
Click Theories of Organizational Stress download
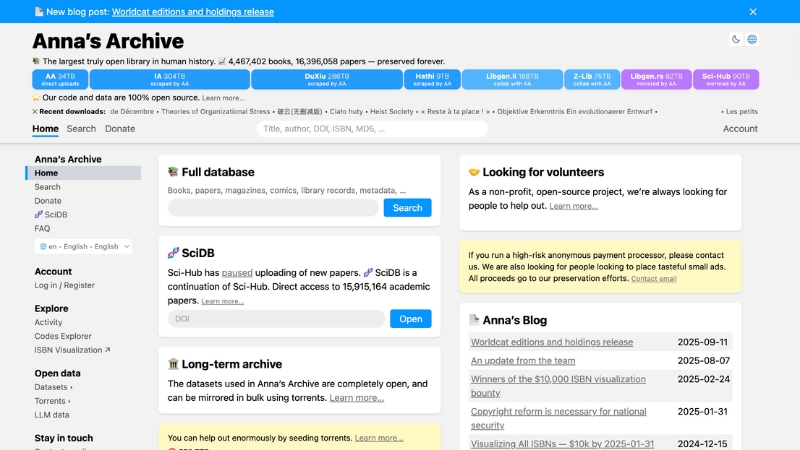[x=215, y=111]
